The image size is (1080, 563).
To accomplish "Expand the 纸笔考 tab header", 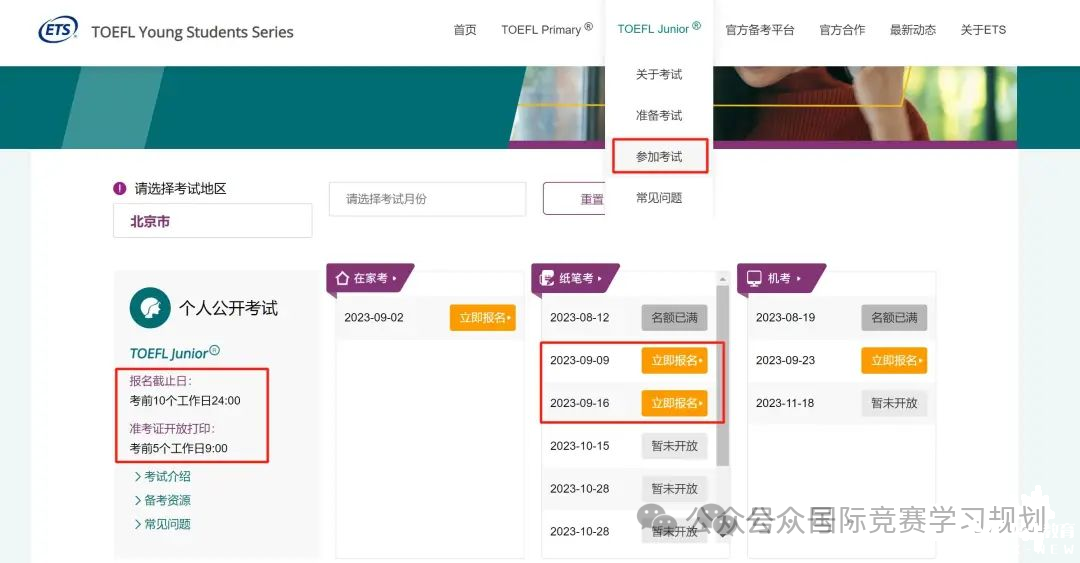I will [x=574, y=278].
